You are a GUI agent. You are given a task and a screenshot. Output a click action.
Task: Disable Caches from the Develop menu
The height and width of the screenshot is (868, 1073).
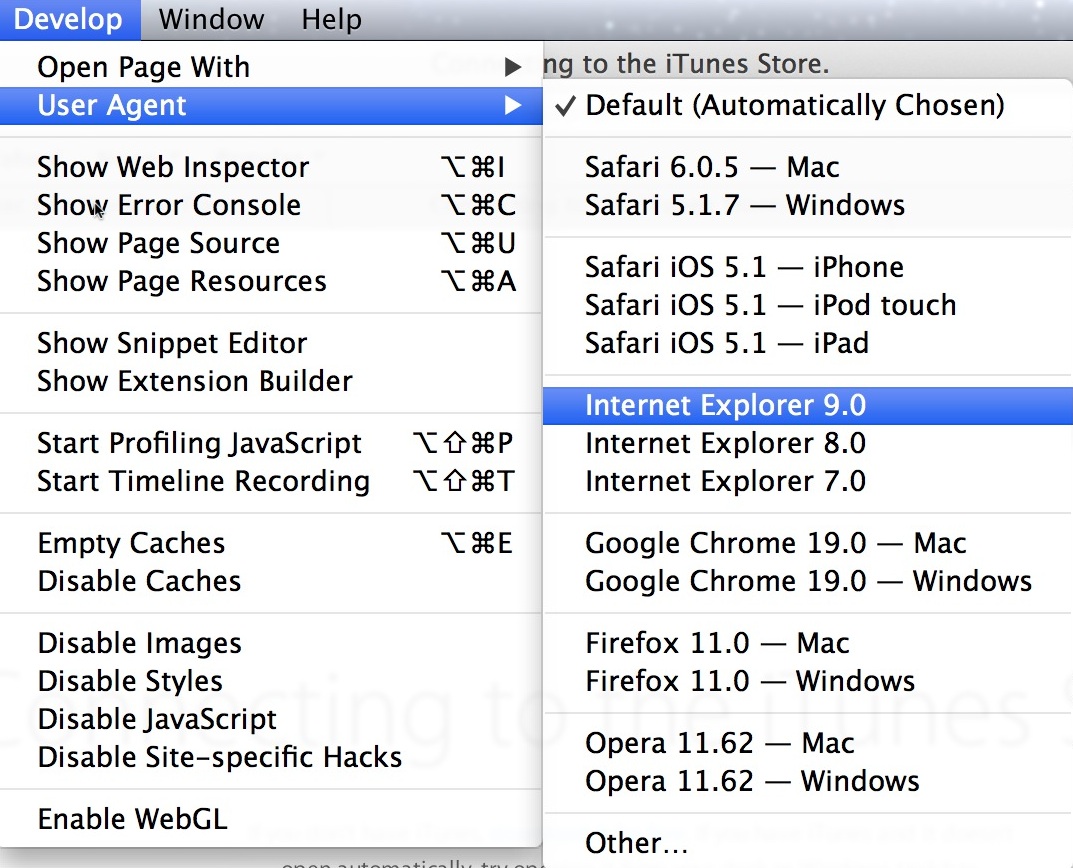tap(139, 581)
